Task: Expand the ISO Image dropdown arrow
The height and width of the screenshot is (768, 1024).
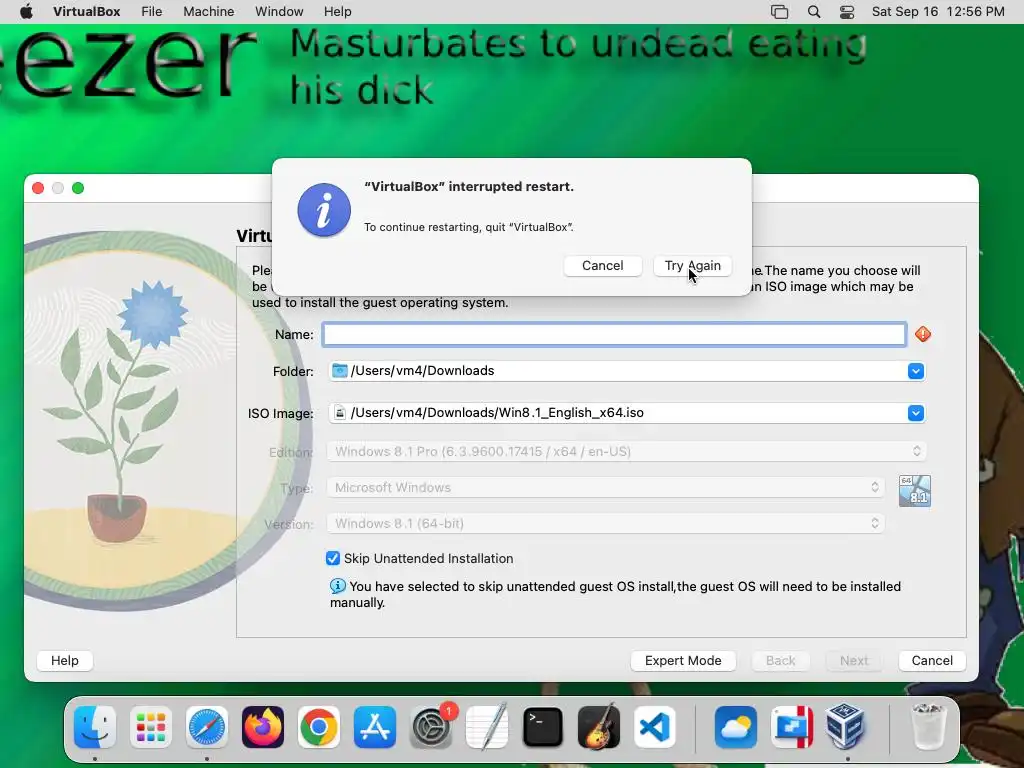Action: (916, 413)
